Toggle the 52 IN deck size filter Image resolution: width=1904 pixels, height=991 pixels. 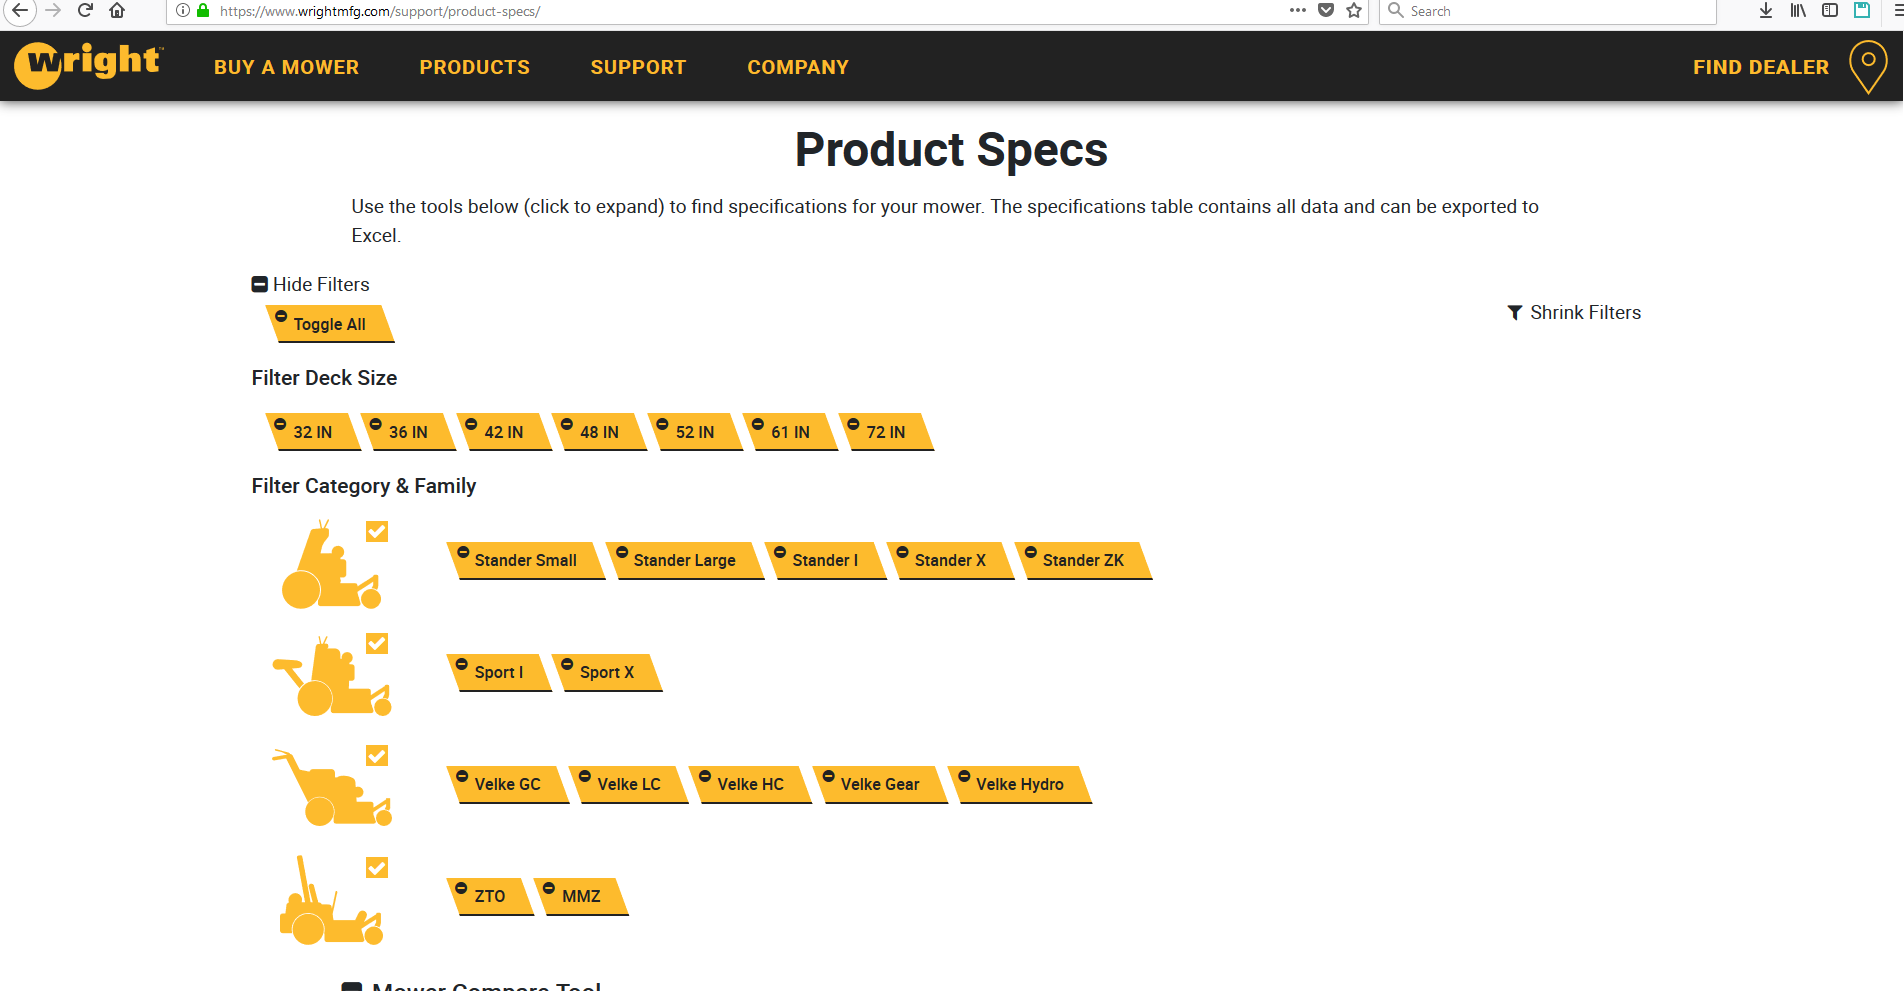coord(695,432)
